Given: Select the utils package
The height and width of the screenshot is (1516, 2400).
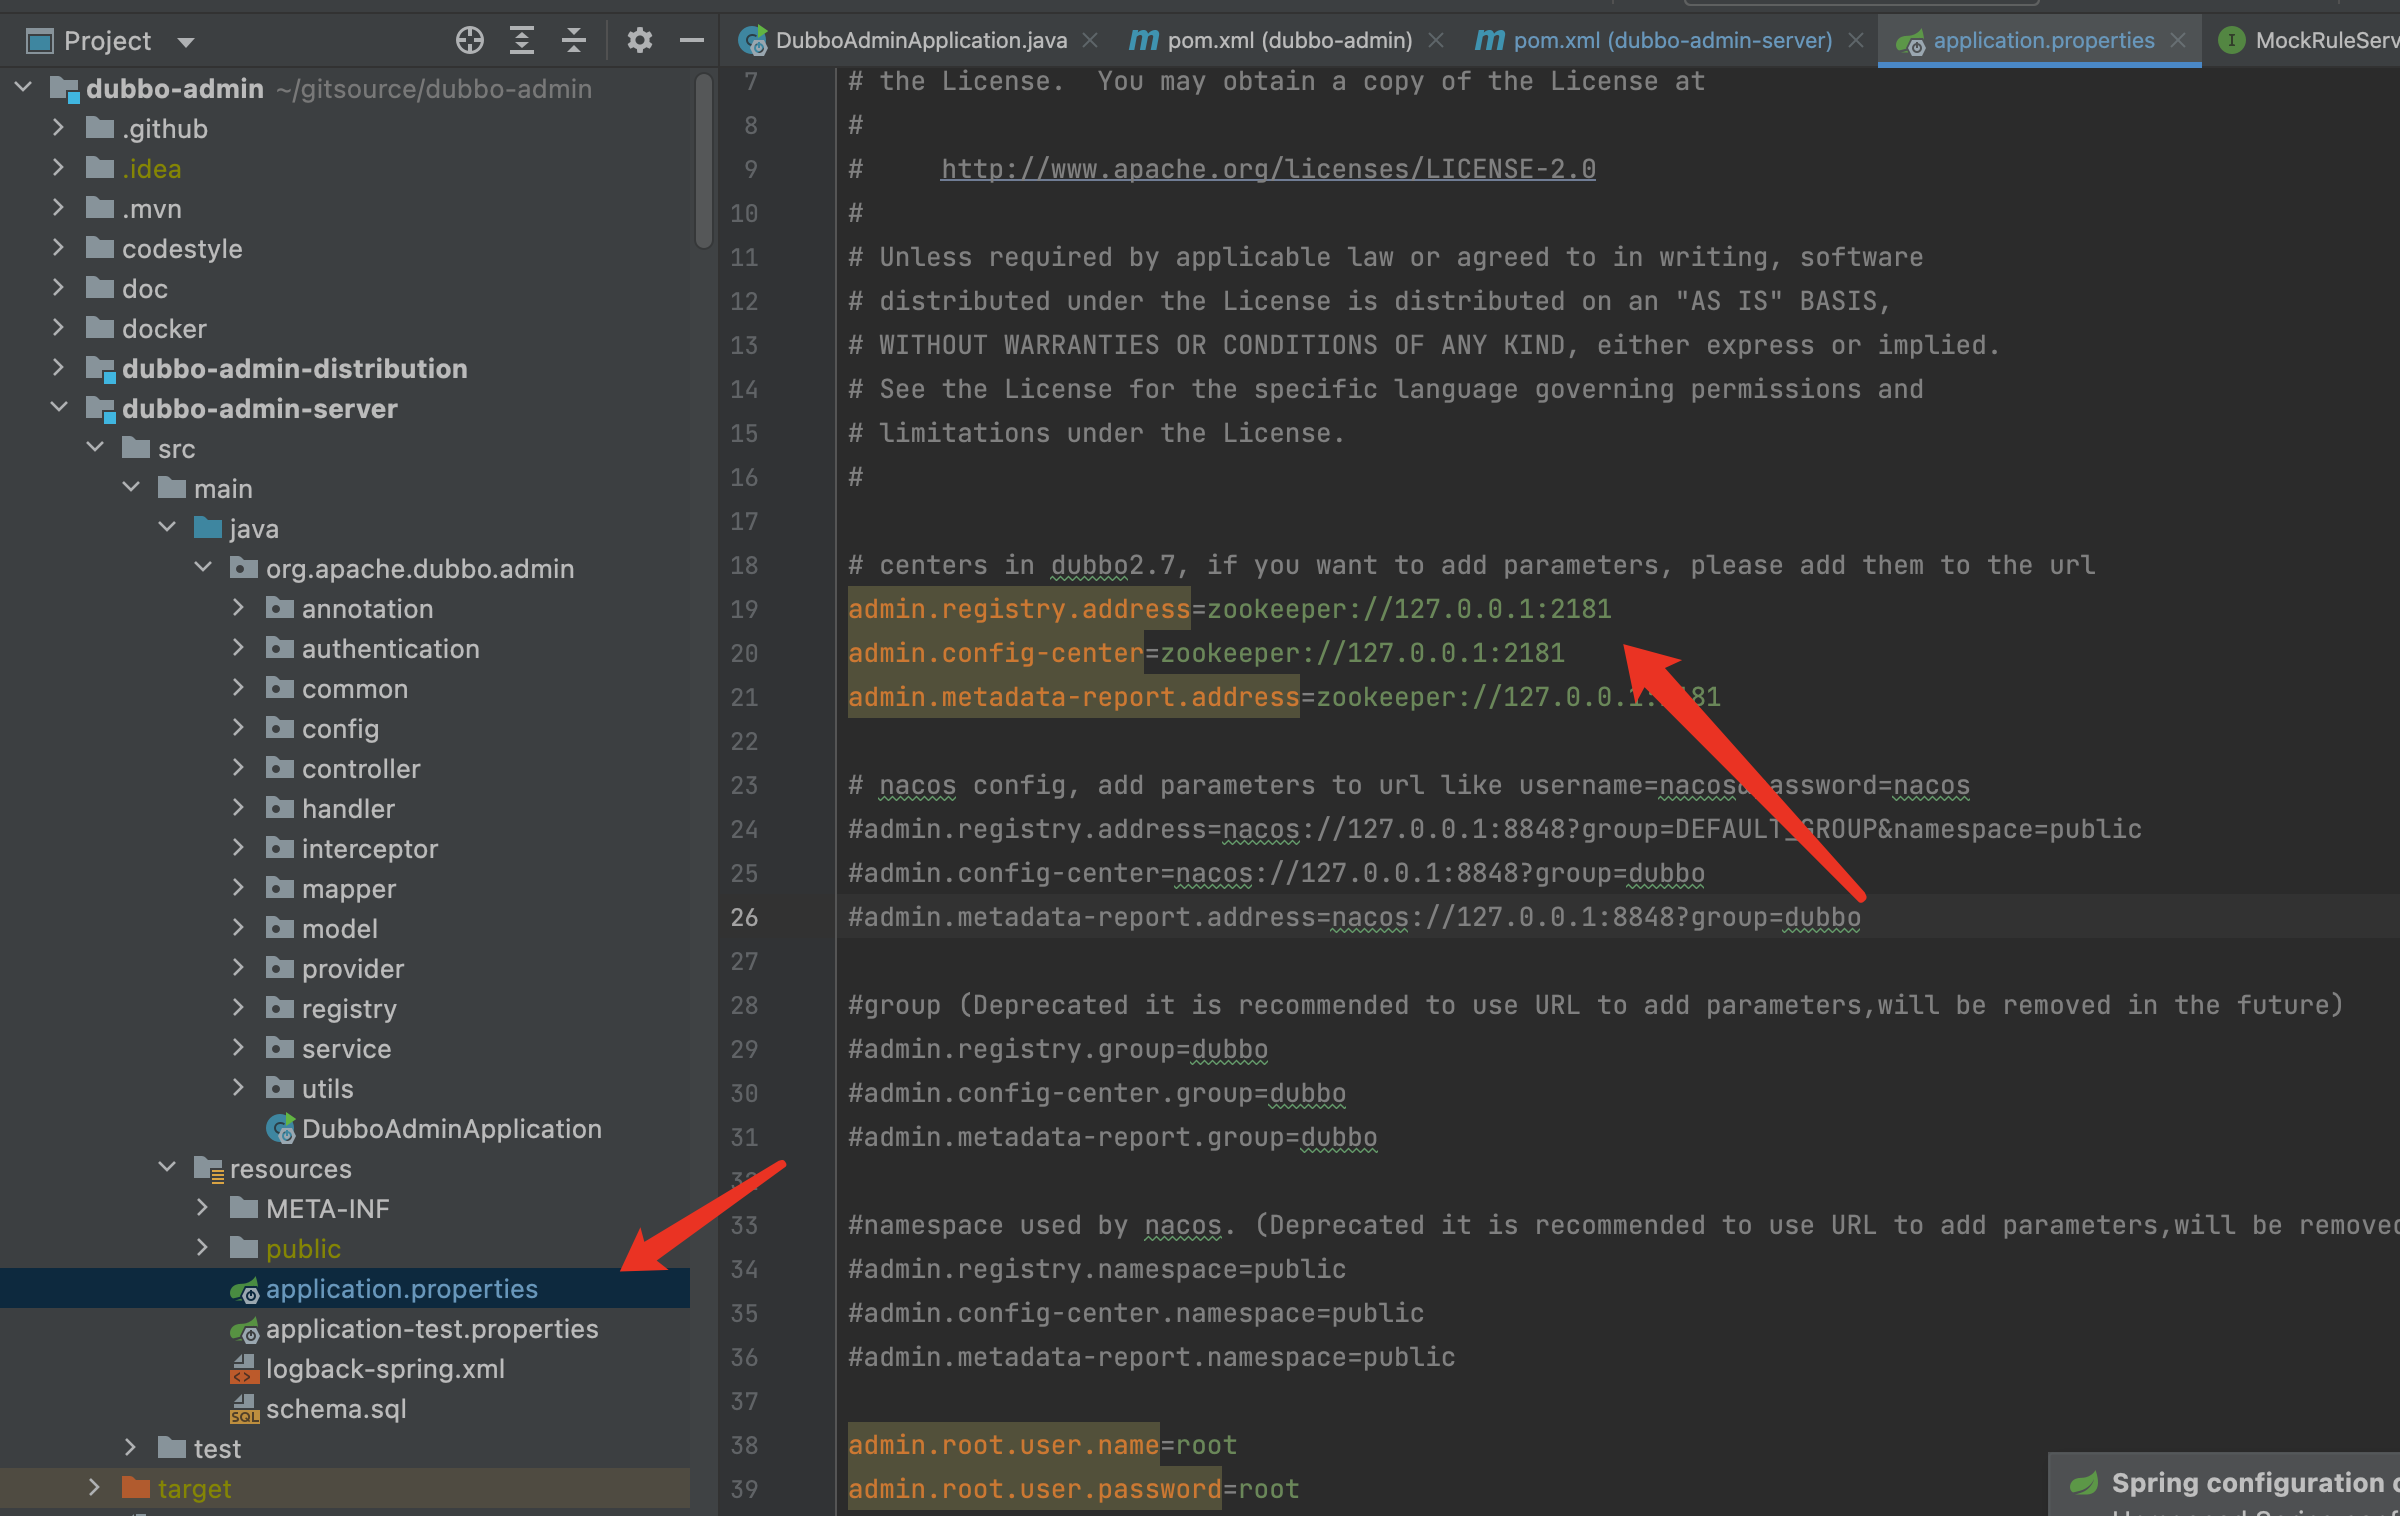Looking at the screenshot, I should (327, 1088).
